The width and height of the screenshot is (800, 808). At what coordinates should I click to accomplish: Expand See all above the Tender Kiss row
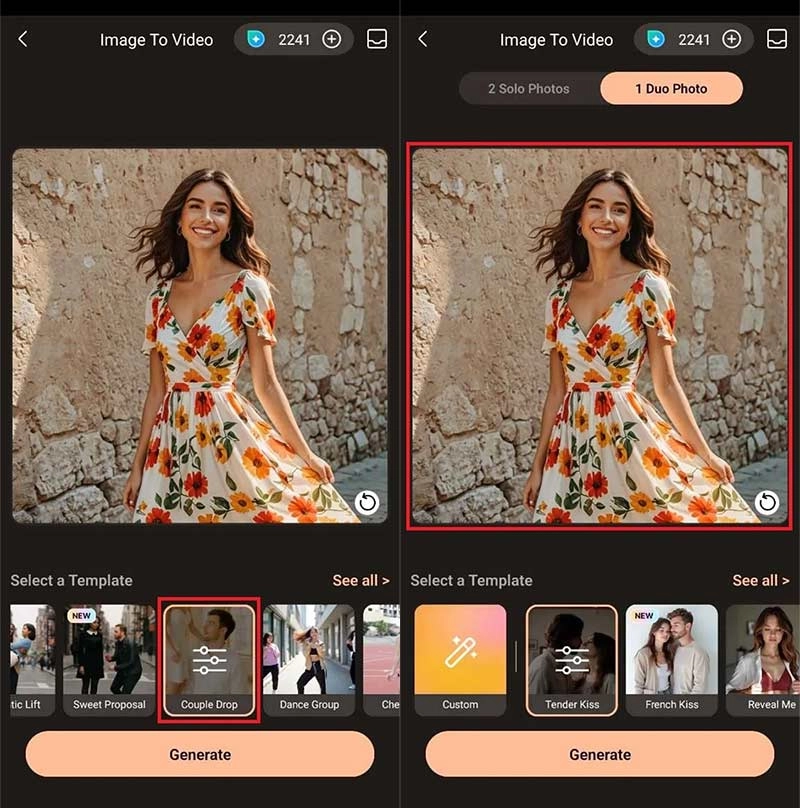[760, 580]
